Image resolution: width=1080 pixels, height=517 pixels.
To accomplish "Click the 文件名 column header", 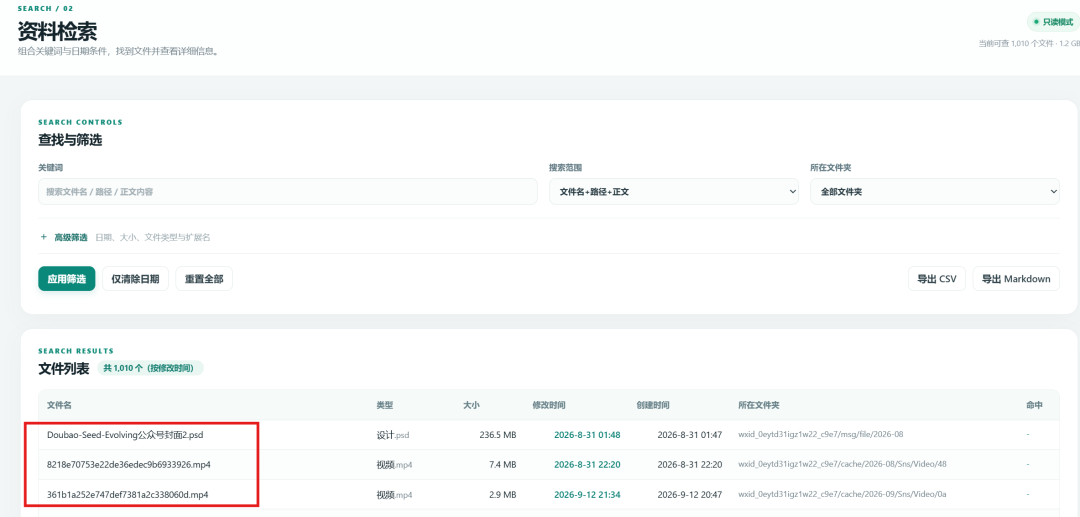I will (x=59, y=405).
